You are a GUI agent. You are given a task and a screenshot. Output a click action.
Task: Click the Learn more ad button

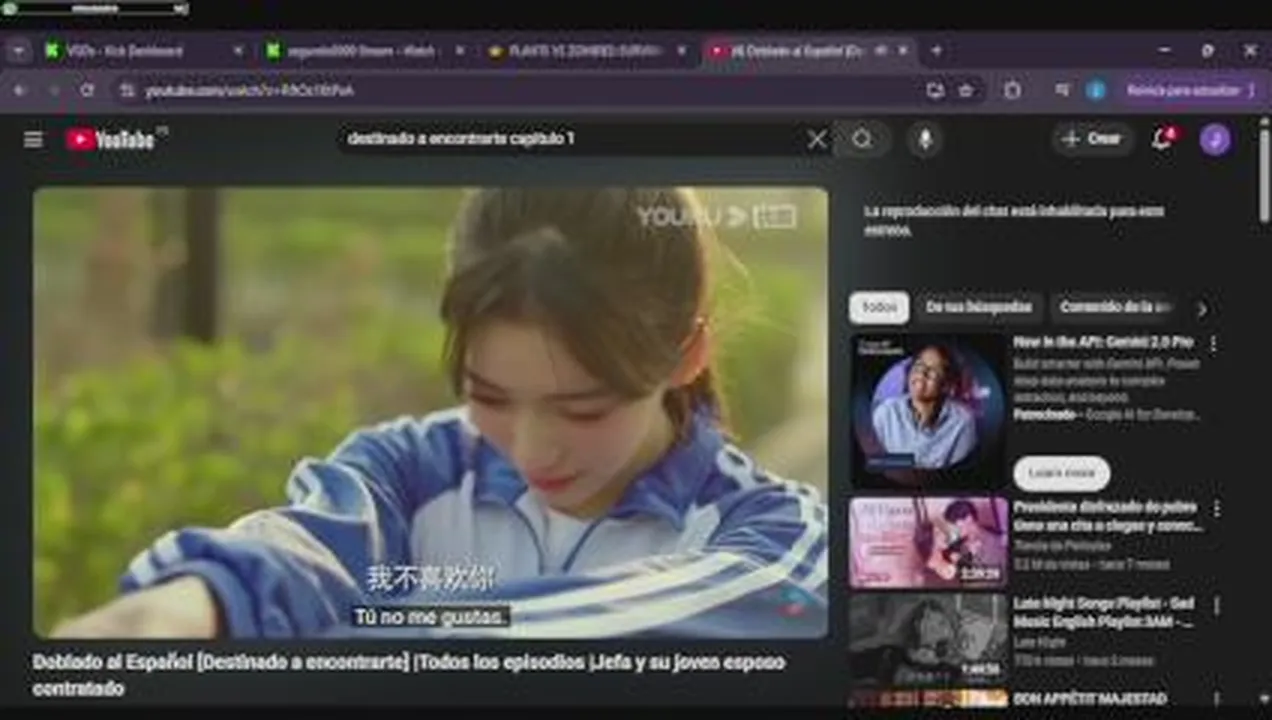coord(1061,472)
